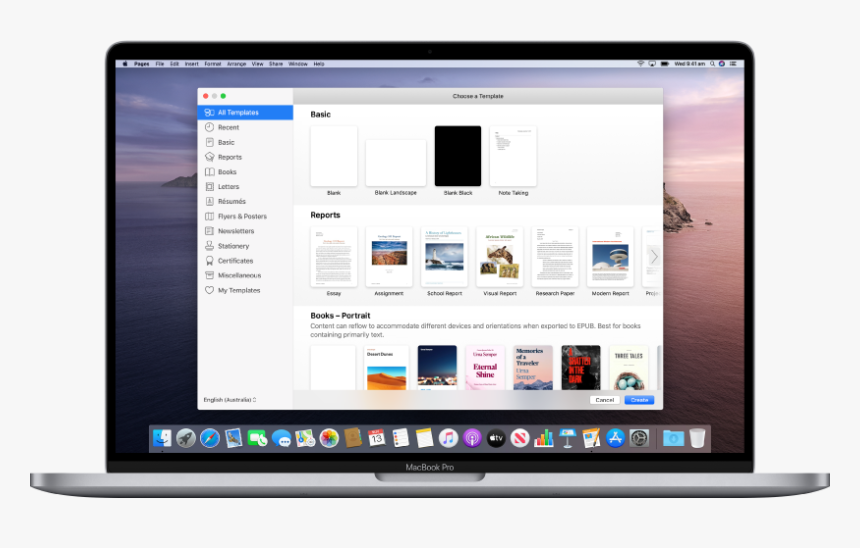Open the Numbers app in Dock
The image size is (860, 548).
544,438
